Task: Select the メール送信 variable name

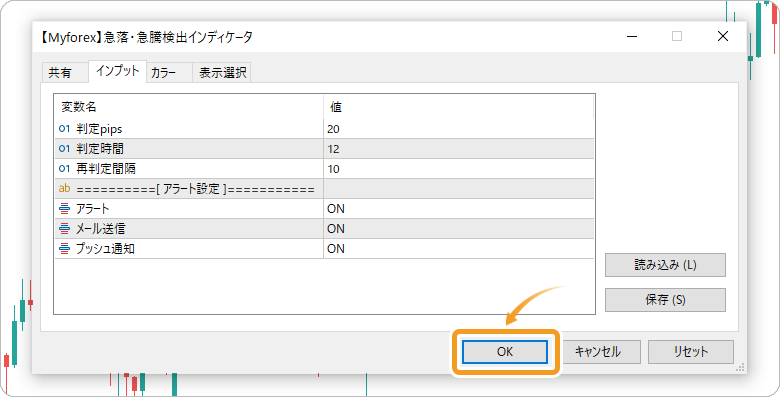Action: point(100,228)
